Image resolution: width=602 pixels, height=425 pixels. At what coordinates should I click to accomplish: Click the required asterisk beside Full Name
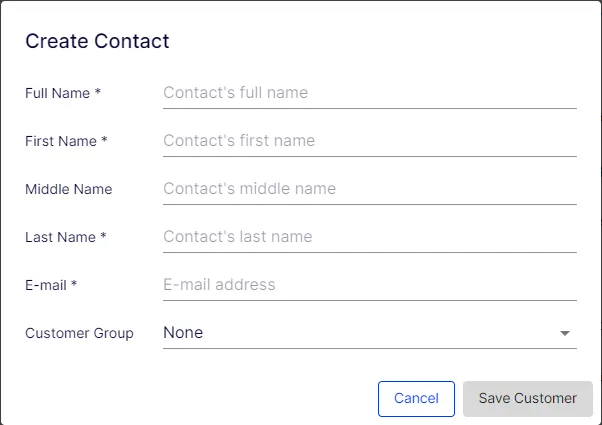point(98,92)
